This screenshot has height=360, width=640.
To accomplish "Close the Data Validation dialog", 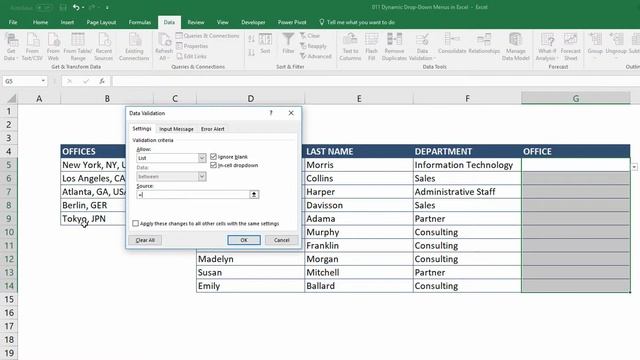I will [291, 113].
